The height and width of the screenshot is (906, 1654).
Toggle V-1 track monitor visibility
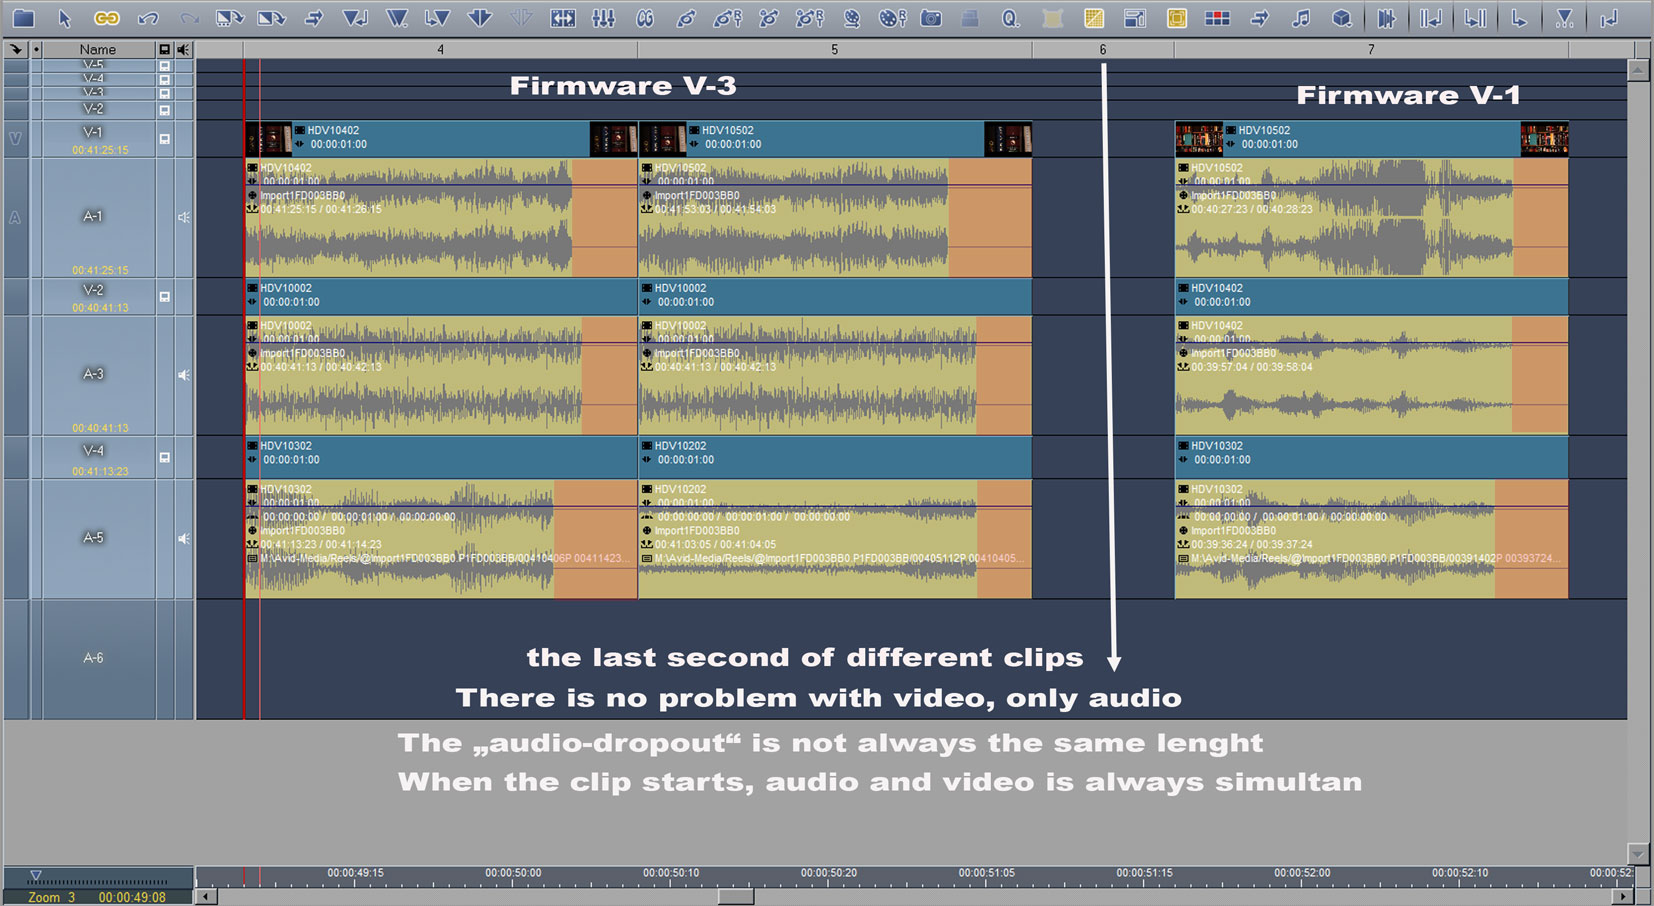click(x=165, y=139)
